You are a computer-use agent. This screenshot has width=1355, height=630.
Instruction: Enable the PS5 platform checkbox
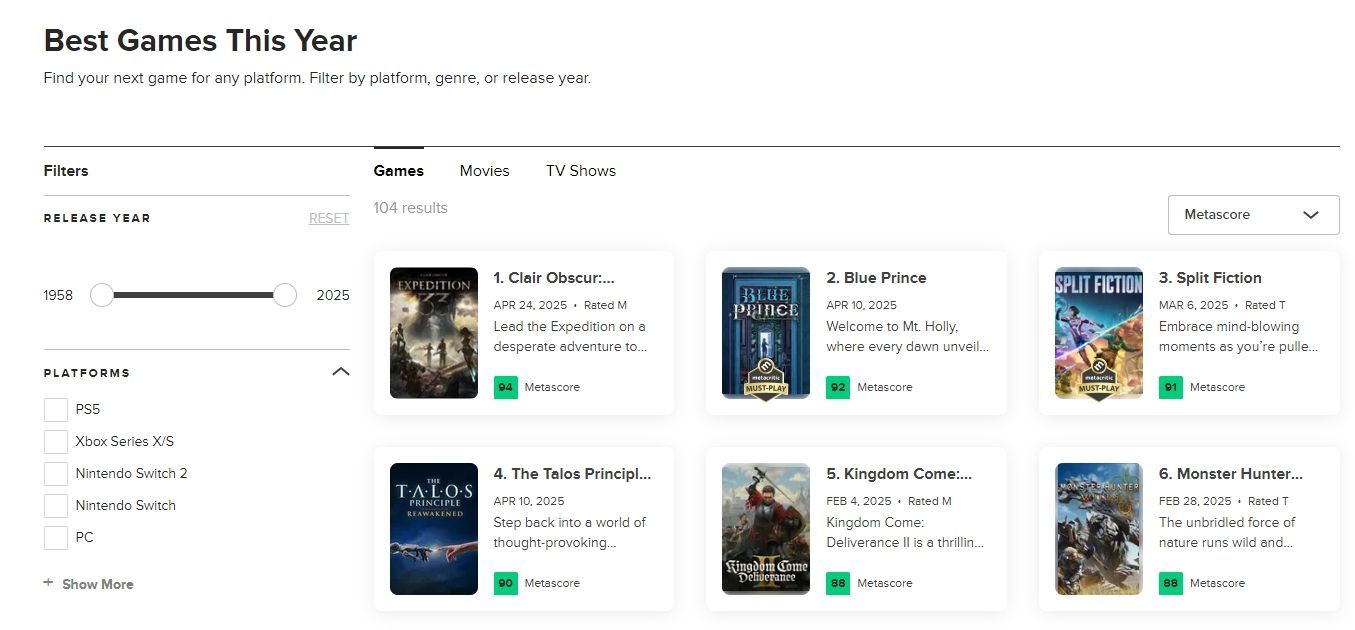tap(56, 410)
